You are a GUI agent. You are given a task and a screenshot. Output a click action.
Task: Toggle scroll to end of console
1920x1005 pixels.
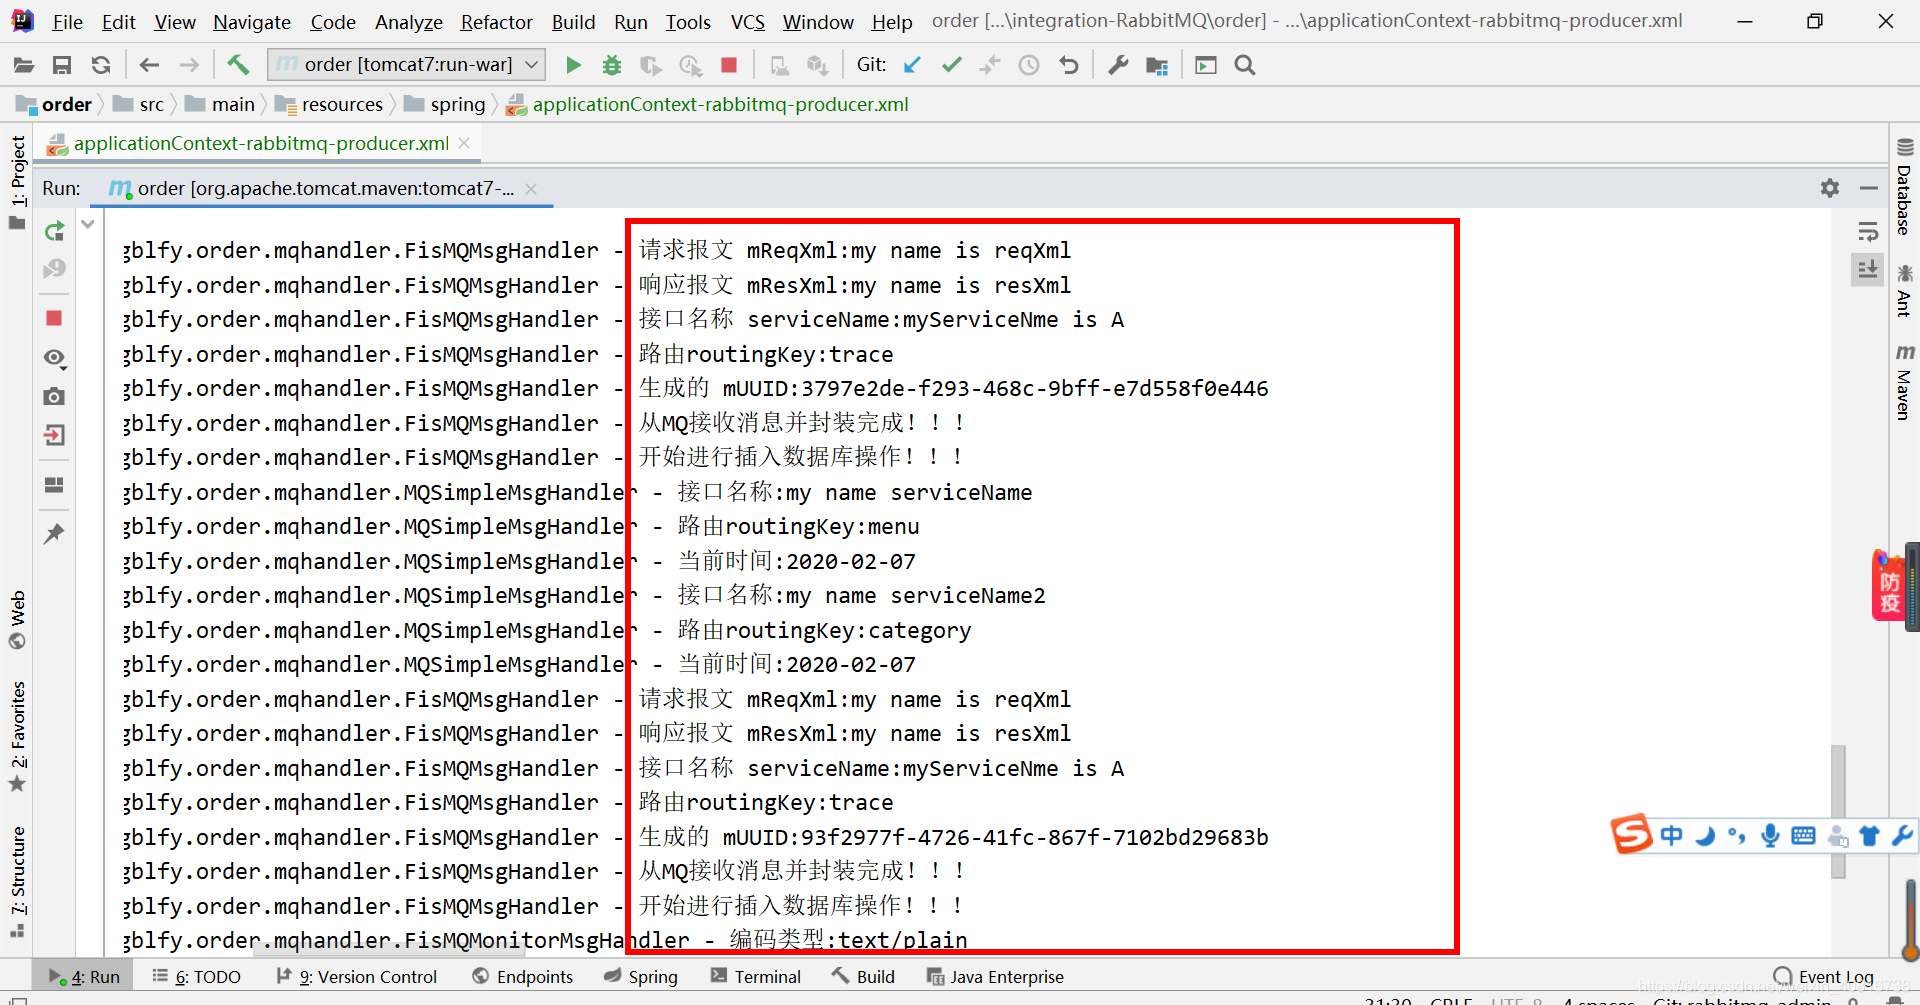[x=1868, y=270]
